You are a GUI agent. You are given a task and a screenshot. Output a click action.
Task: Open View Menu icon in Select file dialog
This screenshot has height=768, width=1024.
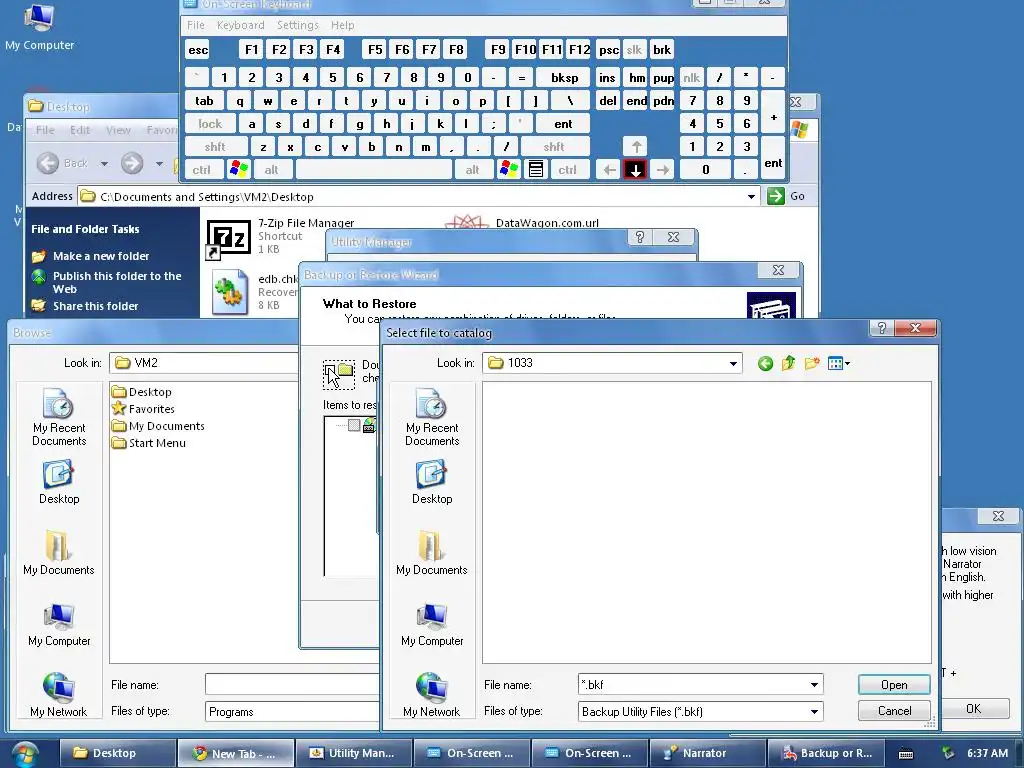tap(839, 363)
